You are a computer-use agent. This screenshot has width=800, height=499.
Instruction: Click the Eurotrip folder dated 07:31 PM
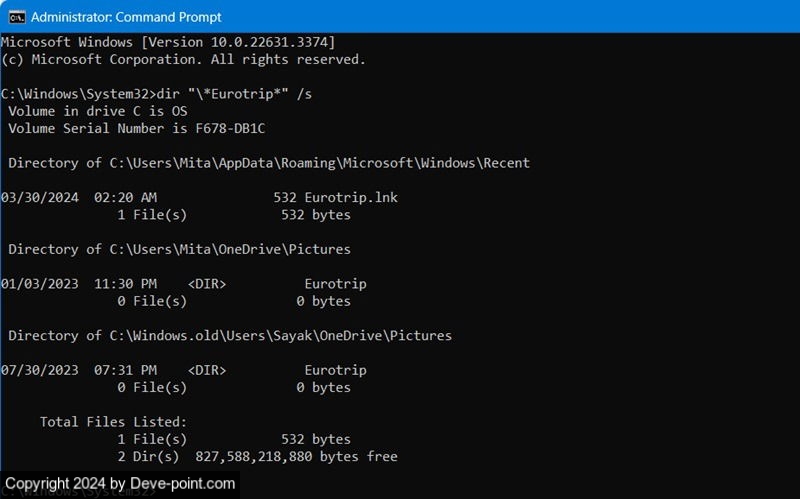tap(335, 370)
